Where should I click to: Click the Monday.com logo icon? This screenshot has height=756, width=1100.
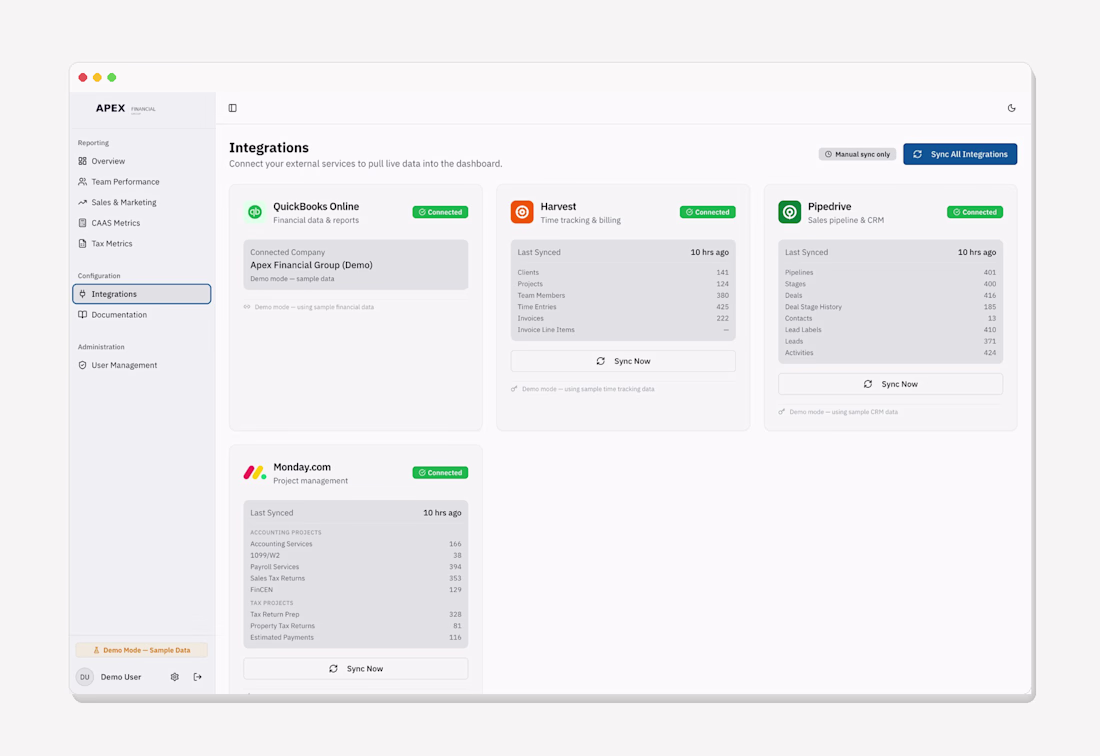[255, 473]
